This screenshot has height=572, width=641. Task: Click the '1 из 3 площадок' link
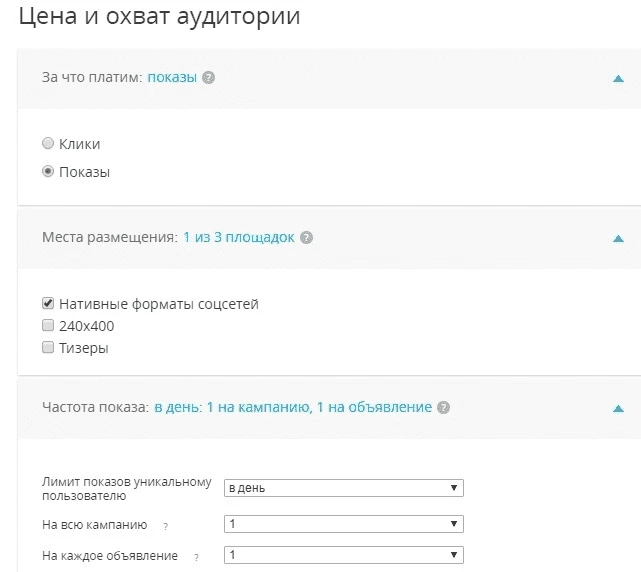pos(239,237)
